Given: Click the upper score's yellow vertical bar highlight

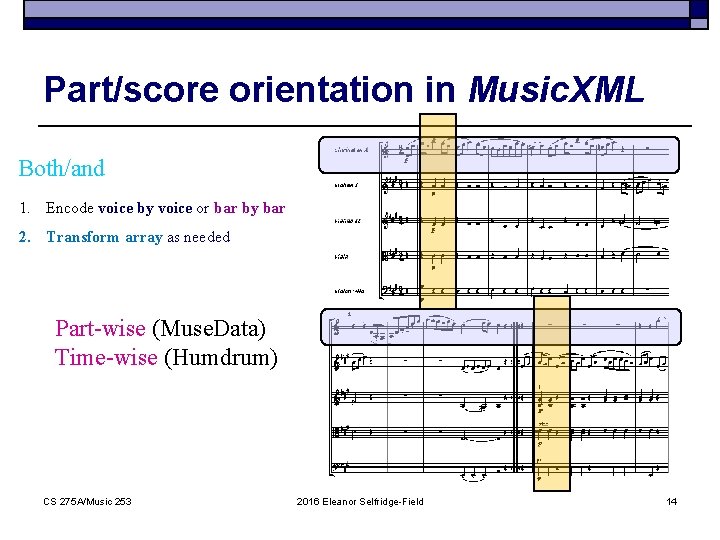Looking at the screenshot, I should (438, 211).
